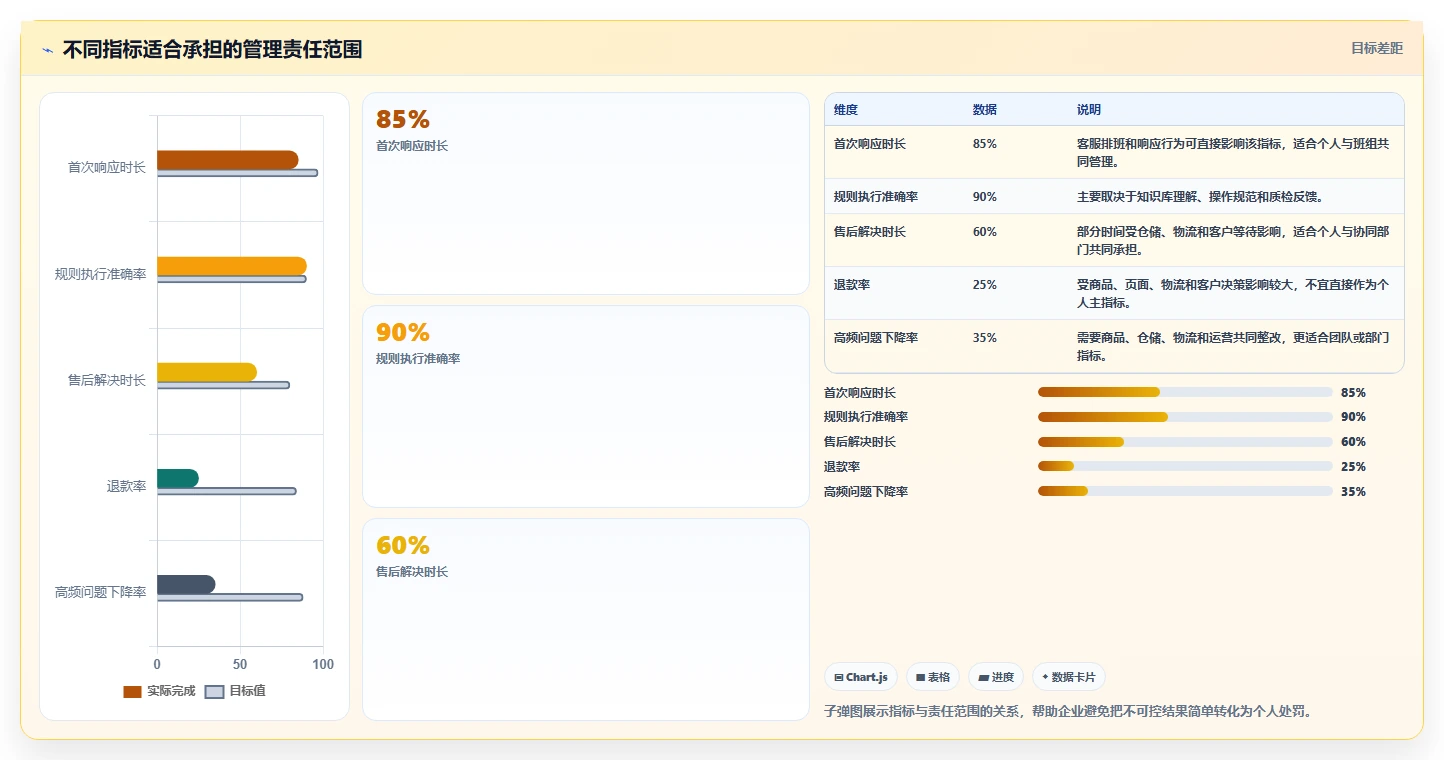Click the 90% 规则执行准确率 data card

click(x=585, y=406)
